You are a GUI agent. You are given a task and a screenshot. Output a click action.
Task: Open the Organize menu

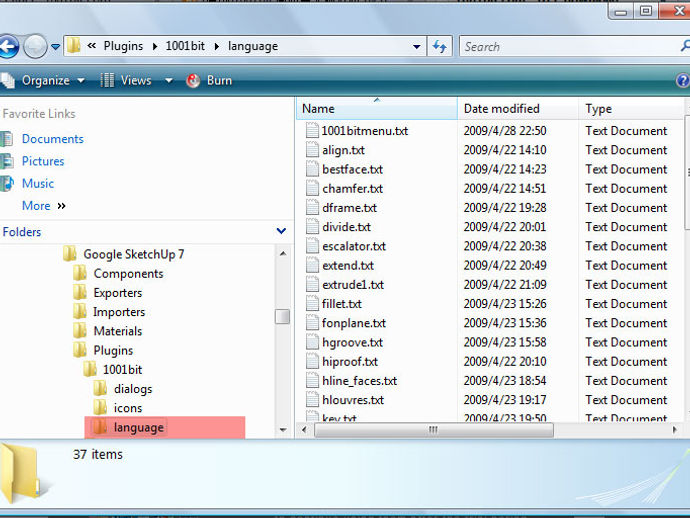point(44,81)
